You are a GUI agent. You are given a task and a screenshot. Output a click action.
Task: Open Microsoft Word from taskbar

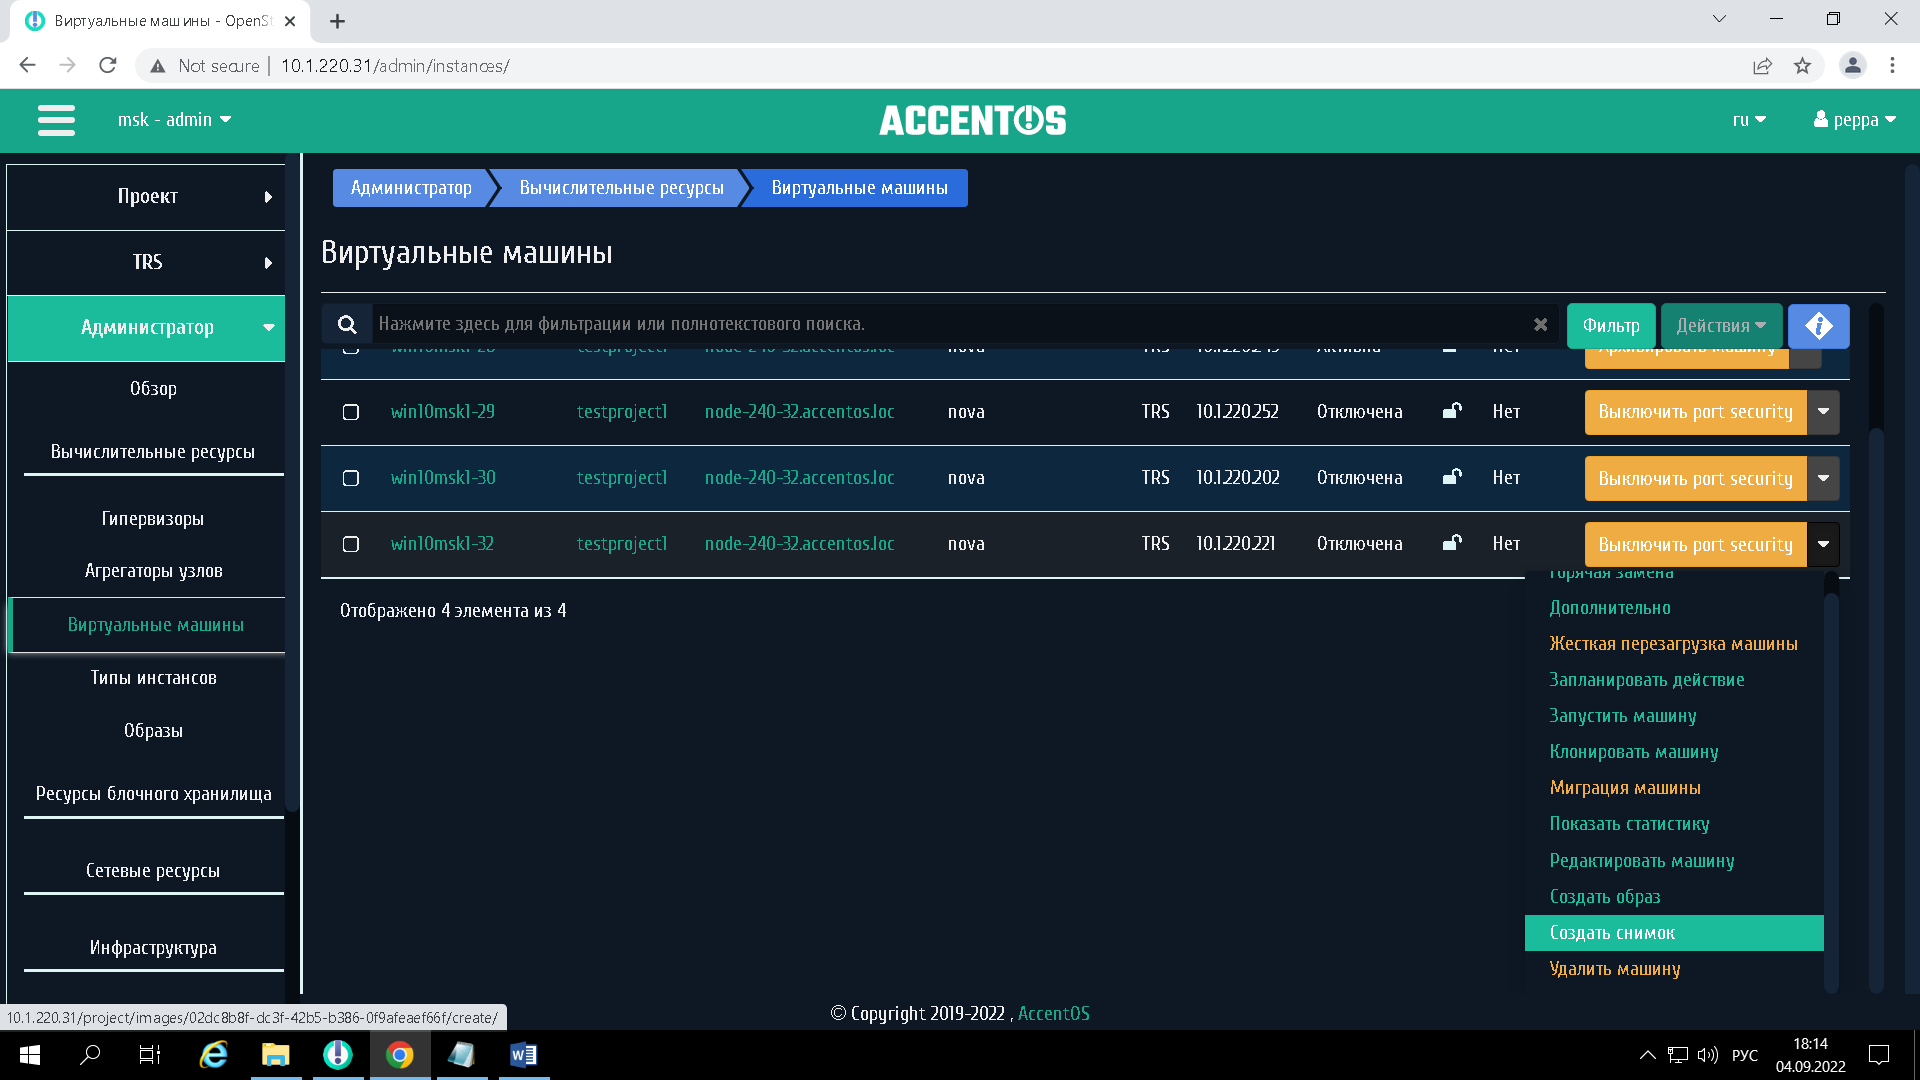tap(523, 1054)
